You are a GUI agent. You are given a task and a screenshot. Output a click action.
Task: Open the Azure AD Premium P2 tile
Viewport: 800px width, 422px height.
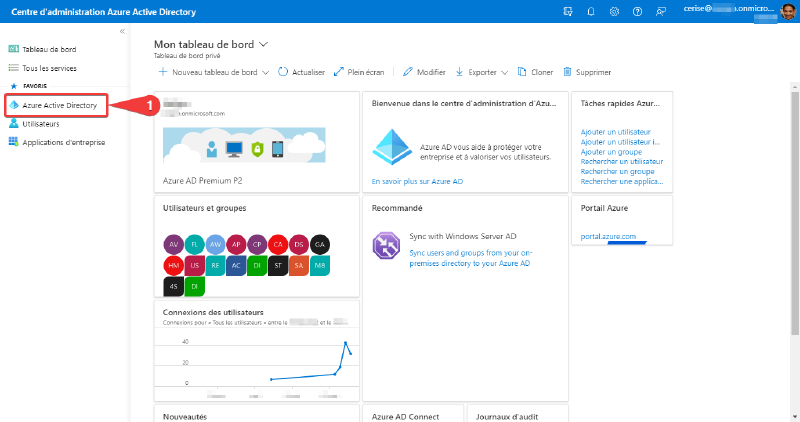[x=257, y=142]
